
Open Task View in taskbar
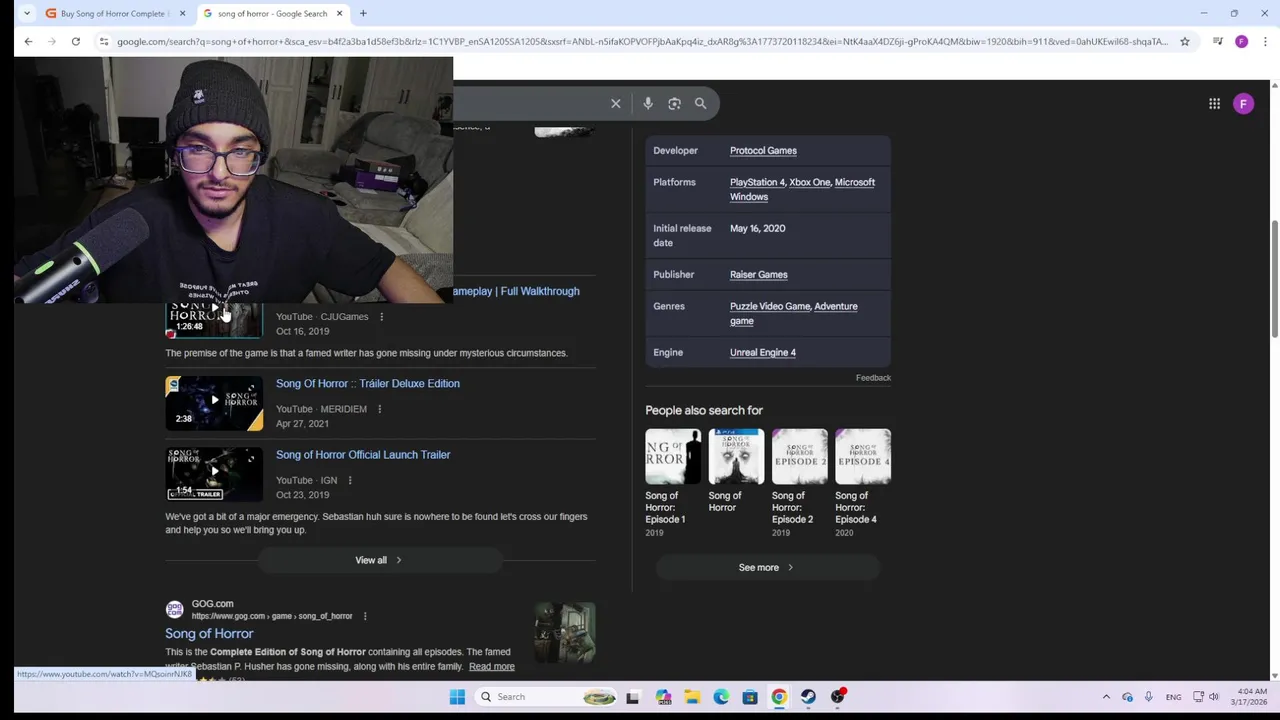[x=633, y=697]
